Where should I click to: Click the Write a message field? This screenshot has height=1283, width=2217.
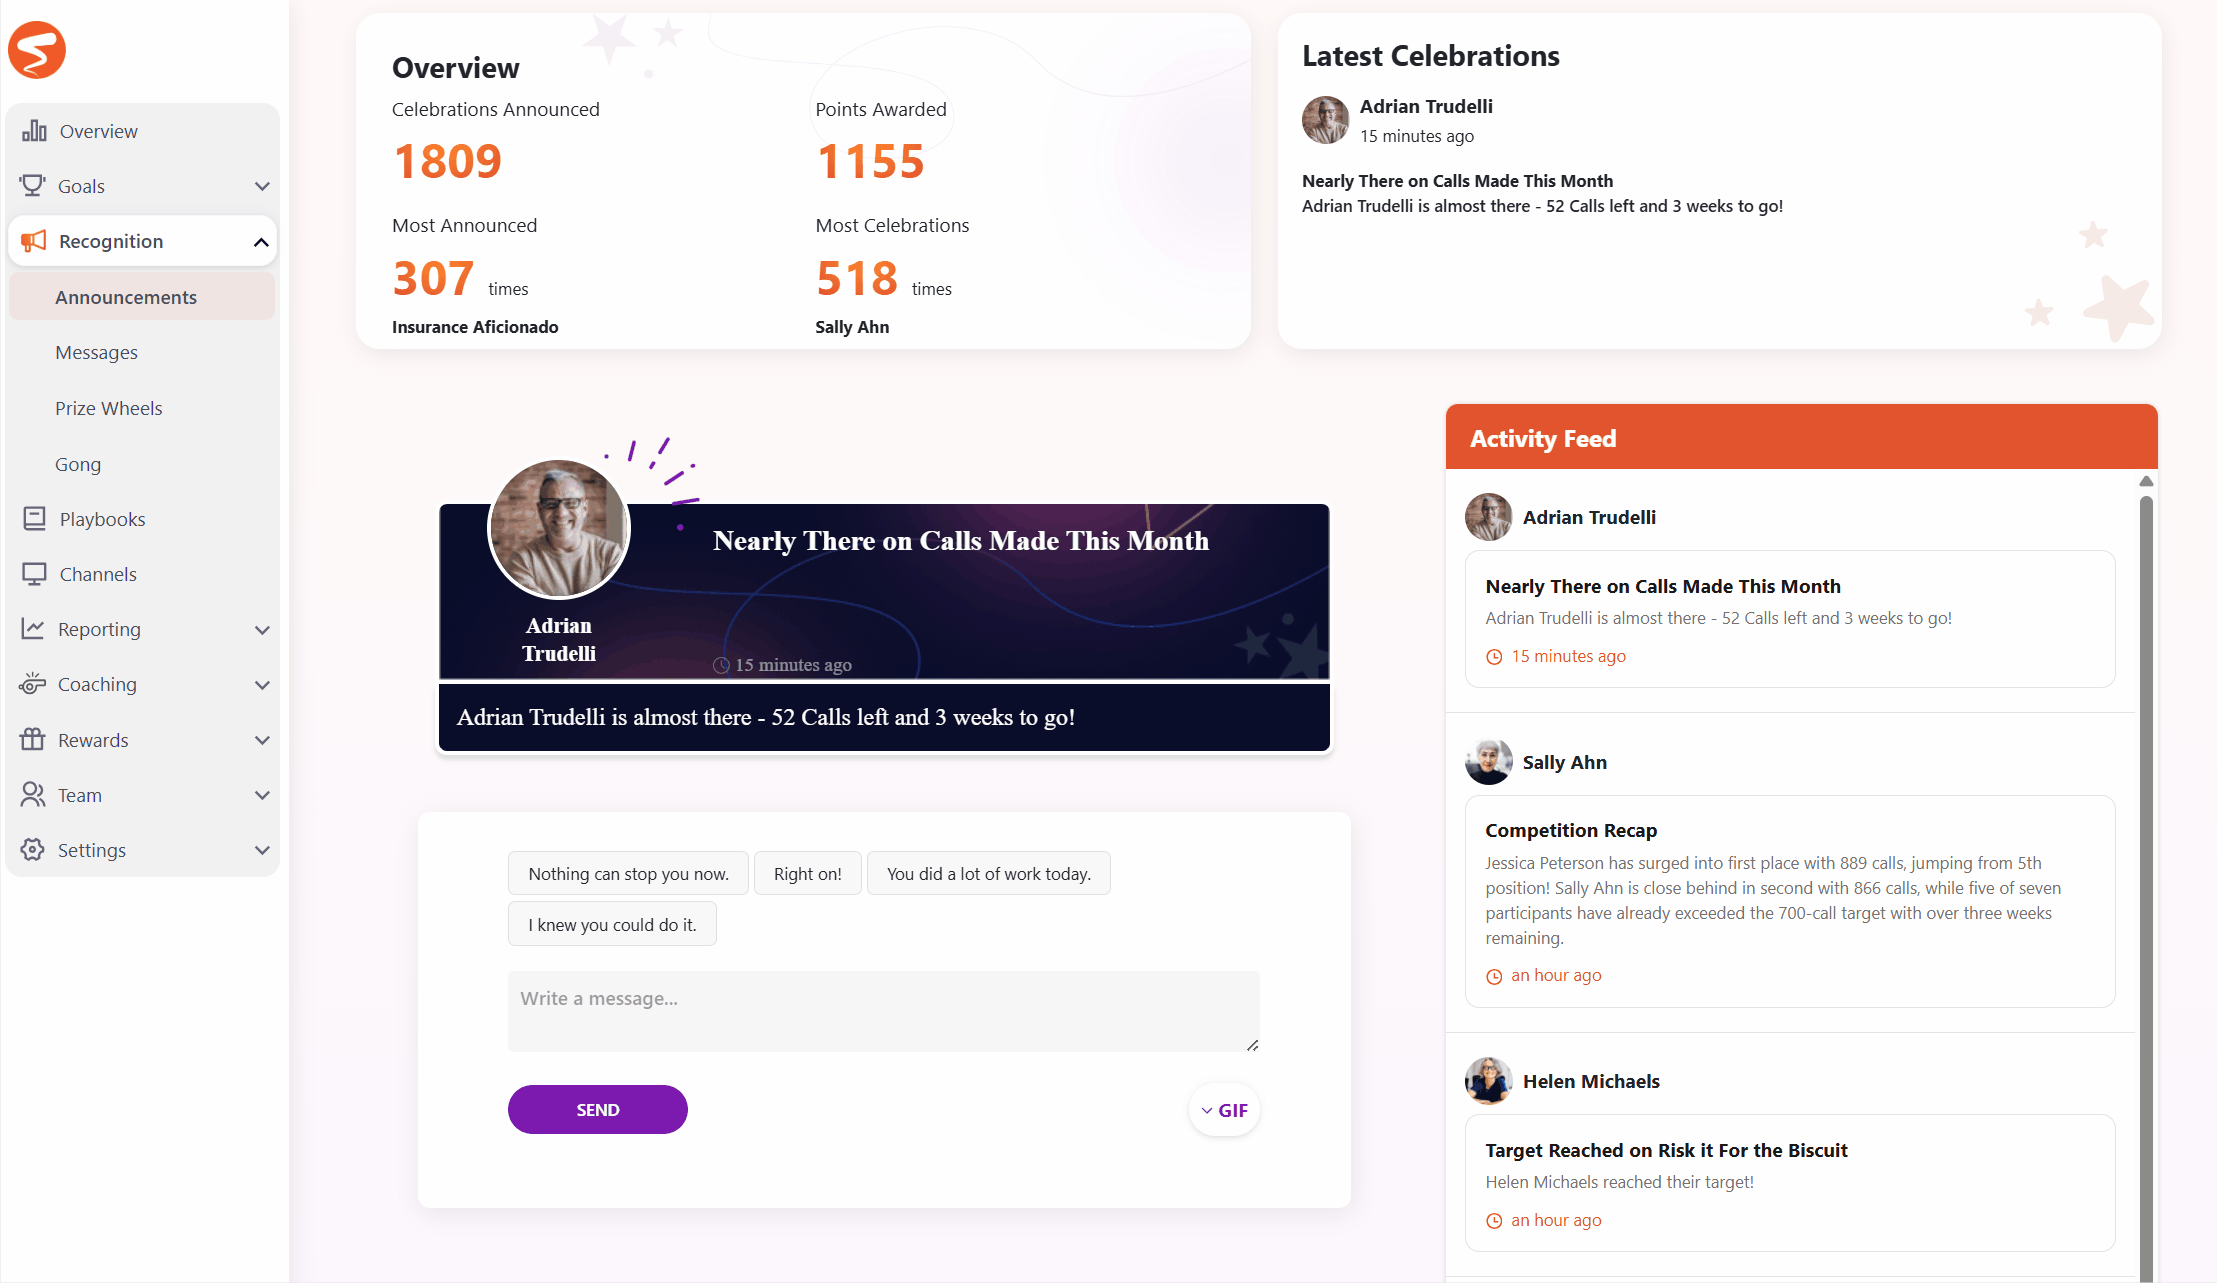tap(884, 1011)
